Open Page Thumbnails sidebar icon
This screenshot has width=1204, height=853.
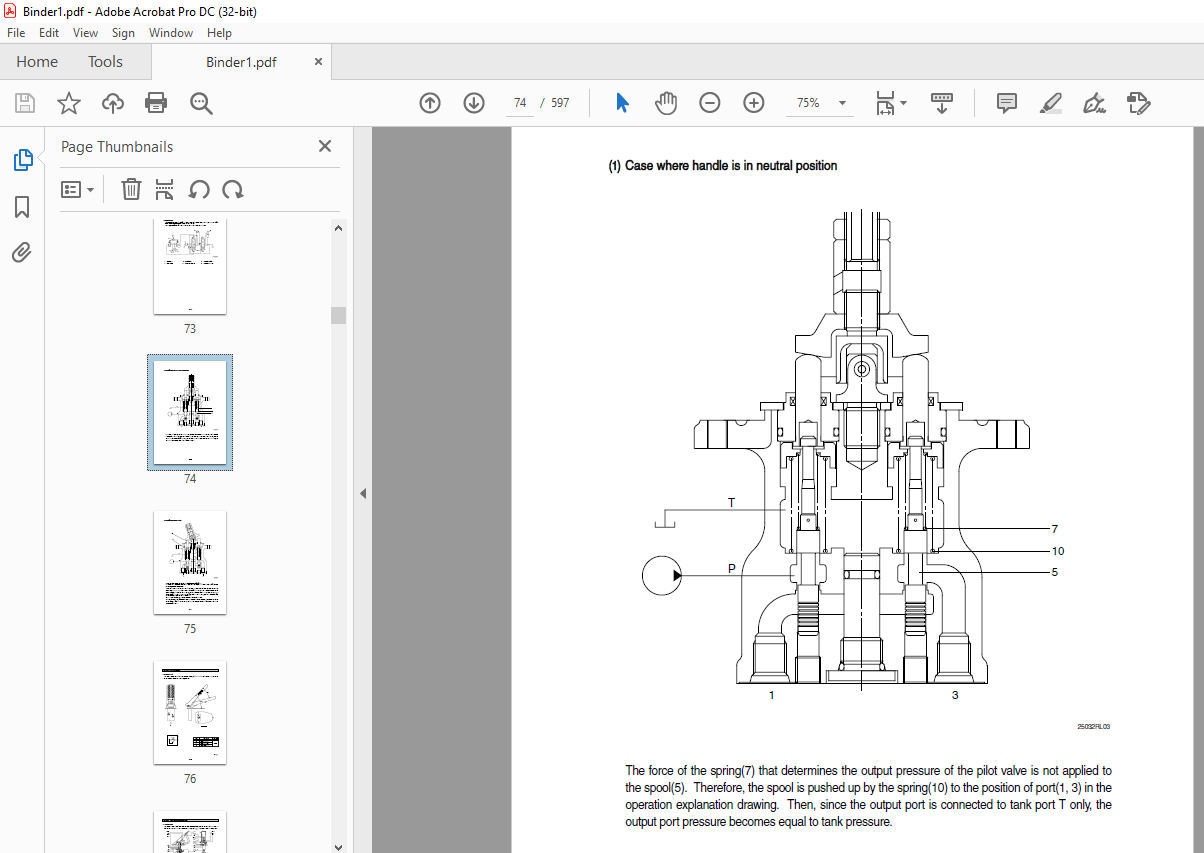22,160
